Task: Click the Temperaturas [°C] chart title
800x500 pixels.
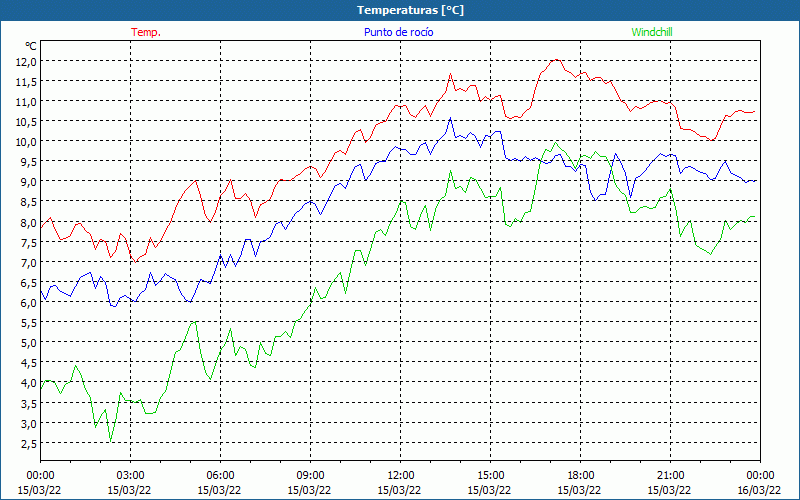Action: tap(410, 10)
